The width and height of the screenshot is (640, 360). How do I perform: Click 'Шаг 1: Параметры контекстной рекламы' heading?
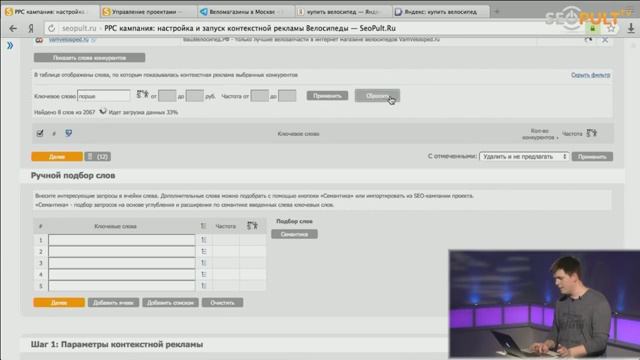pos(117,344)
